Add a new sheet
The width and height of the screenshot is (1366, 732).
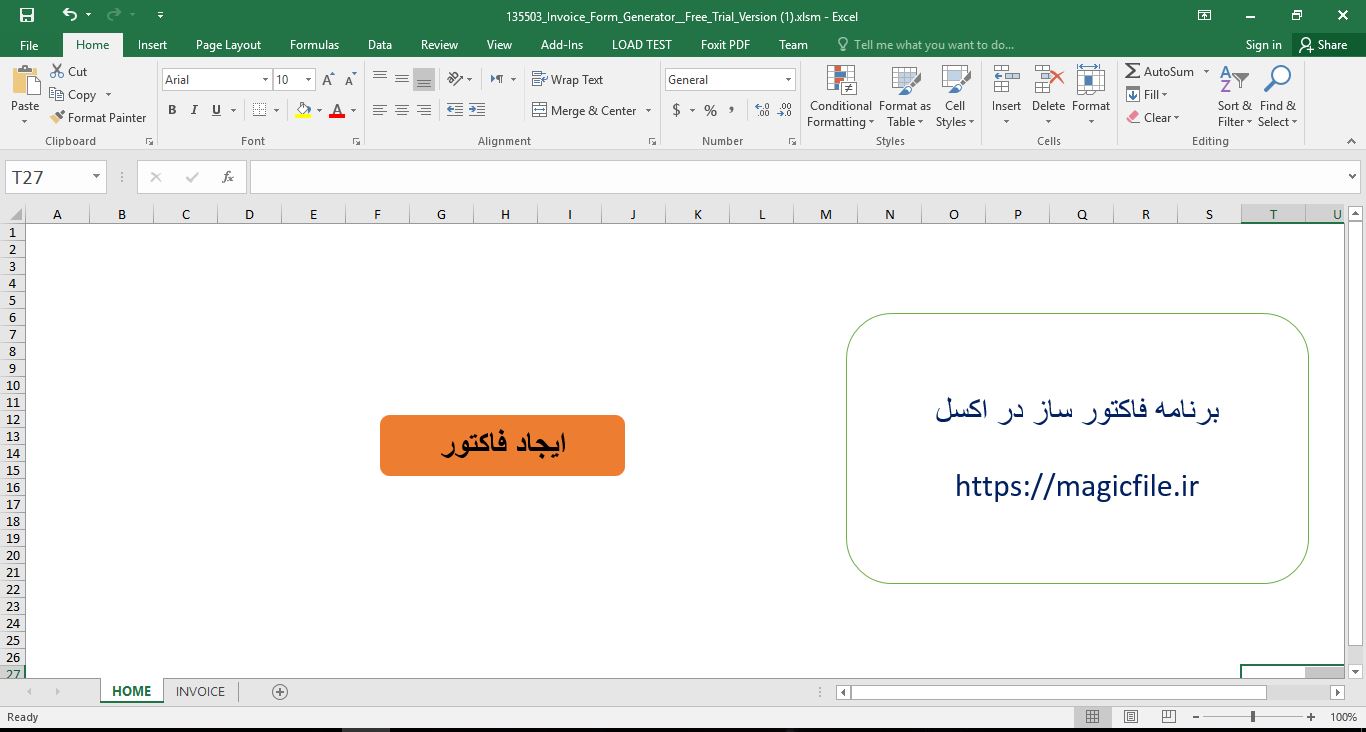coord(280,691)
